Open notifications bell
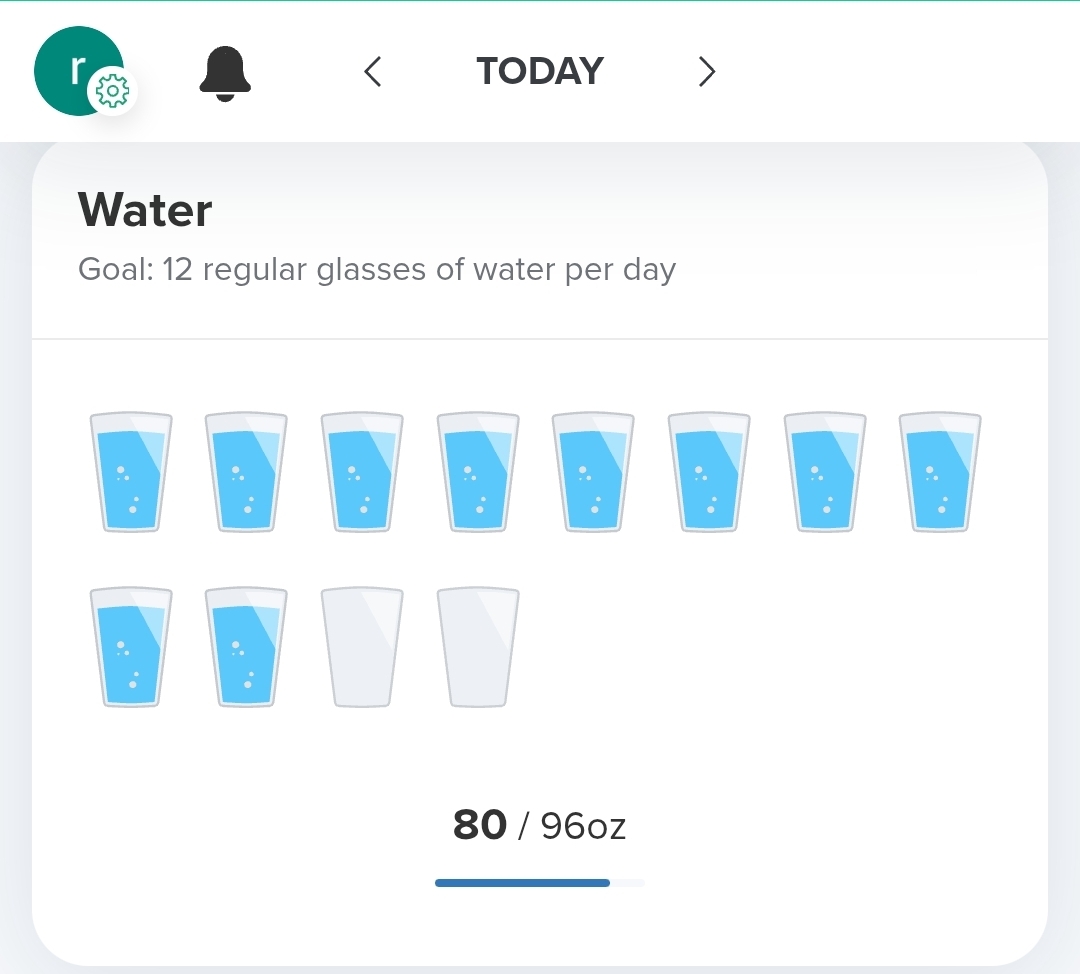The width and height of the screenshot is (1080, 974). coord(225,74)
